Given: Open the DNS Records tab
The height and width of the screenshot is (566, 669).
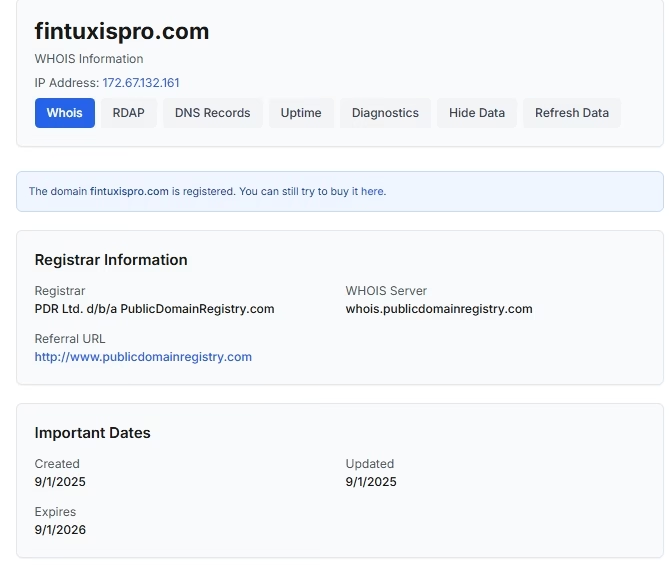Looking at the screenshot, I should [x=212, y=113].
